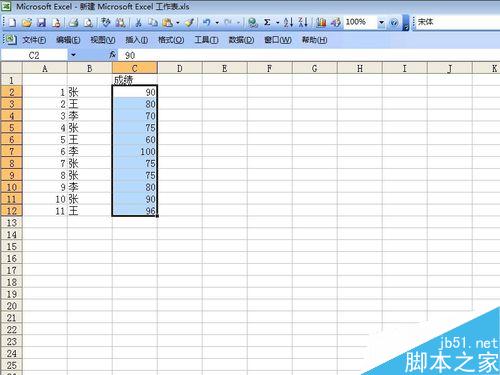Screen dimensions: 500x375
Task: Open the 格式(O) menu
Action: (171, 40)
